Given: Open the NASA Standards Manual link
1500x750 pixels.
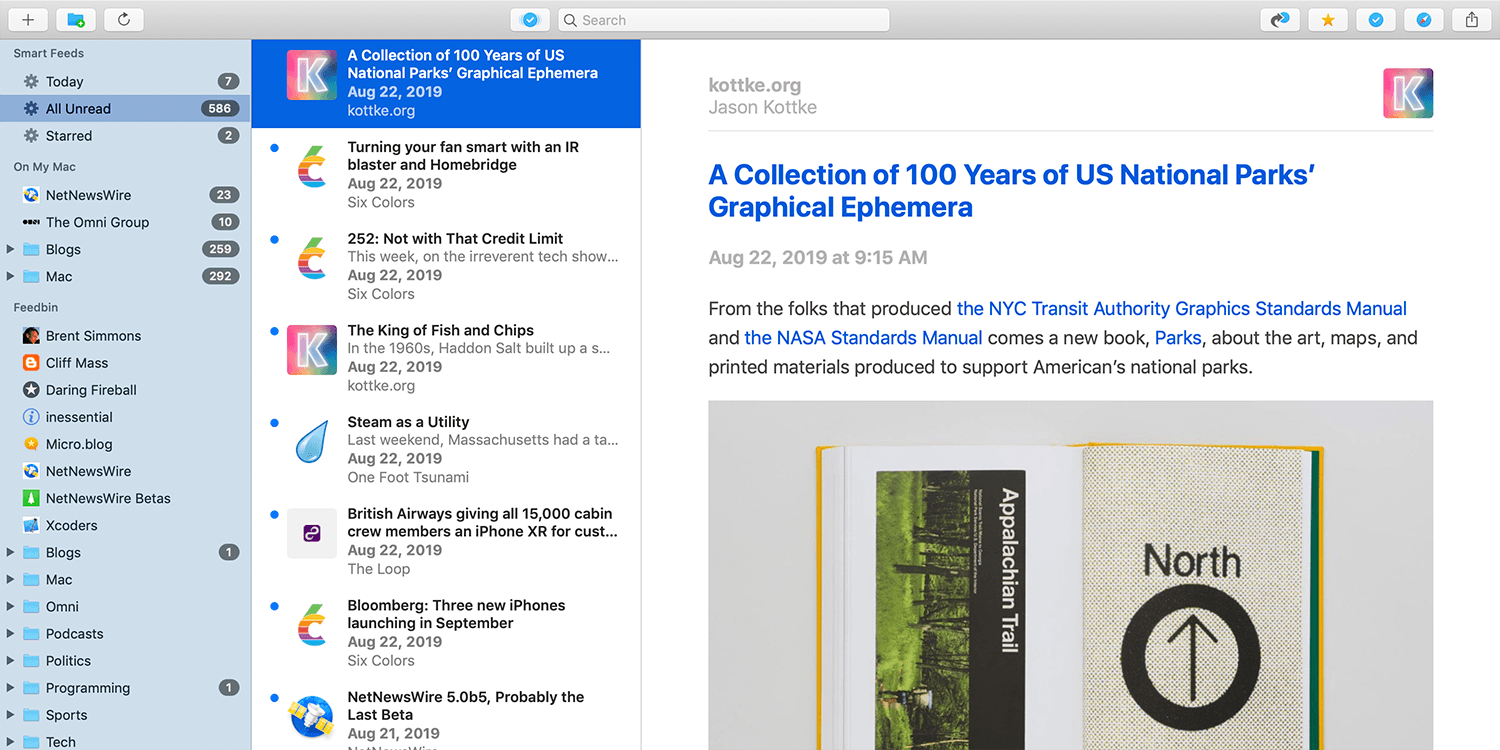Looking at the screenshot, I should pos(863,338).
